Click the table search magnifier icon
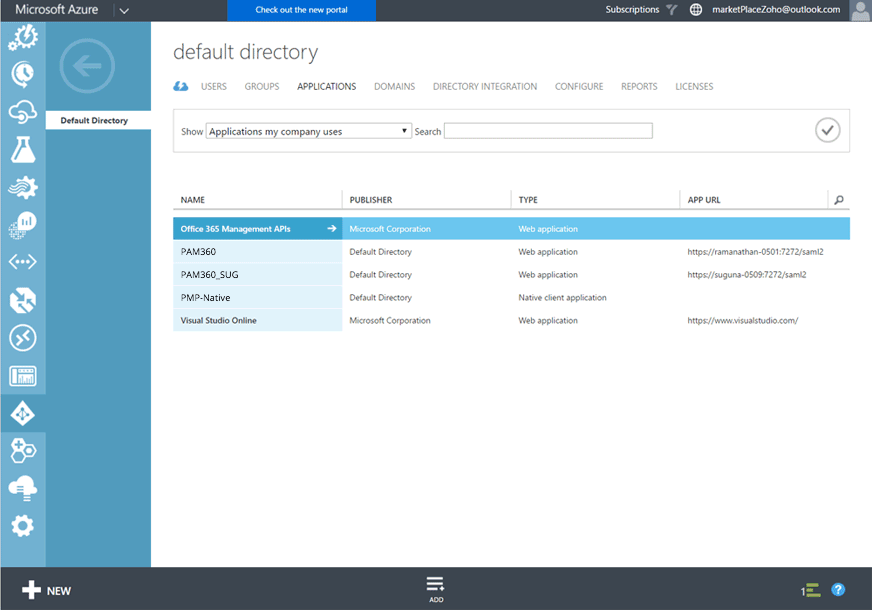Image resolution: width=873 pixels, height=610 pixels. 839,200
